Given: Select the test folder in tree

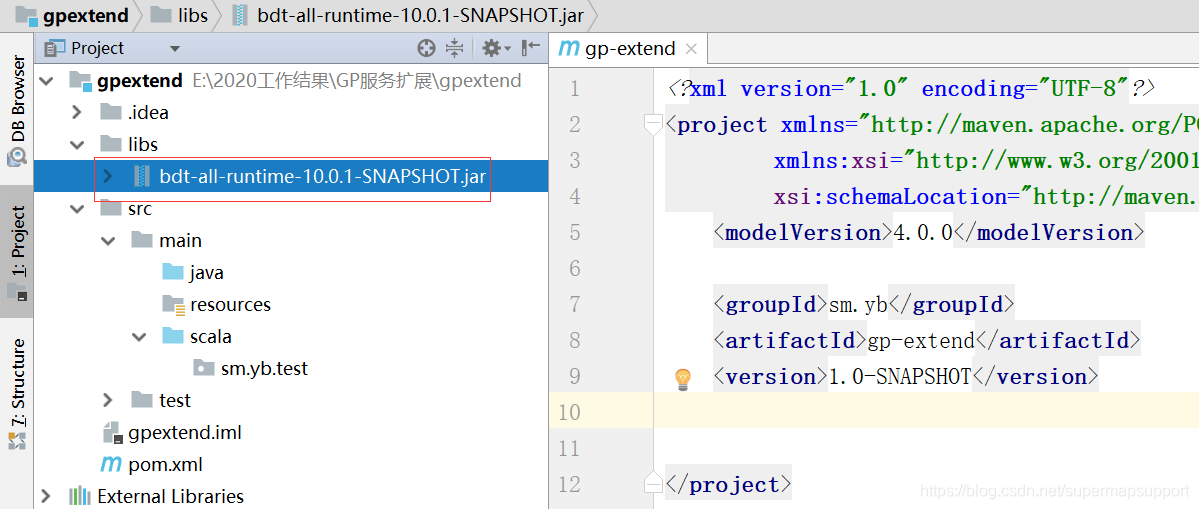Looking at the screenshot, I should (x=175, y=400).
